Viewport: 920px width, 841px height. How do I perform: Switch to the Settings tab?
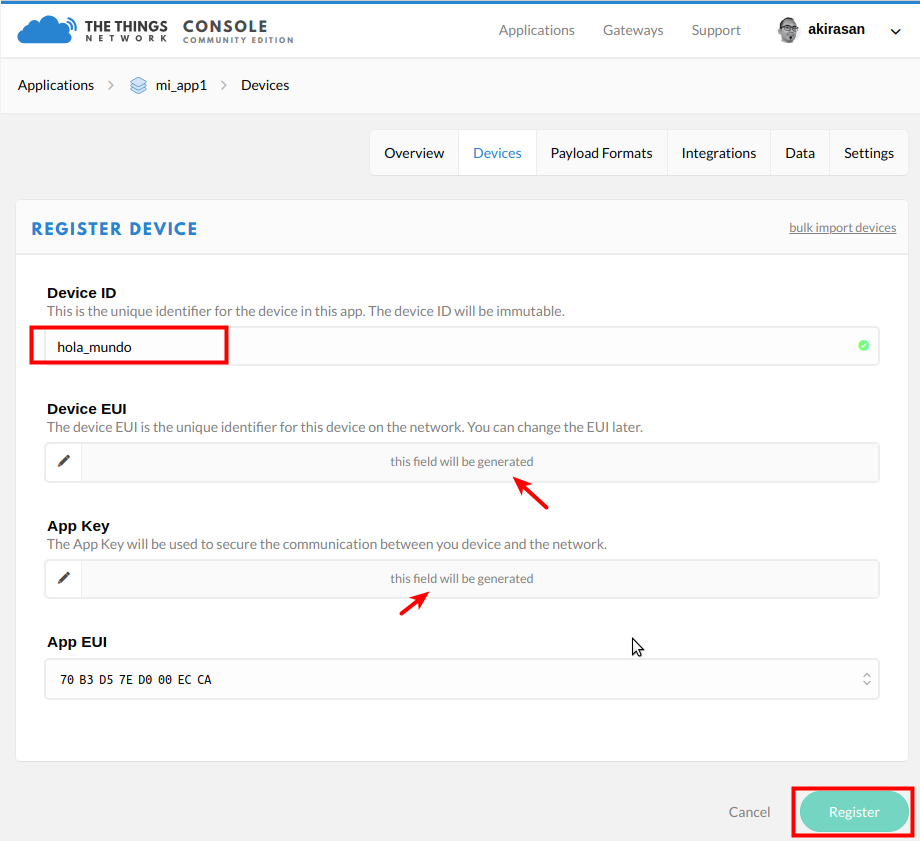point(869,153)
